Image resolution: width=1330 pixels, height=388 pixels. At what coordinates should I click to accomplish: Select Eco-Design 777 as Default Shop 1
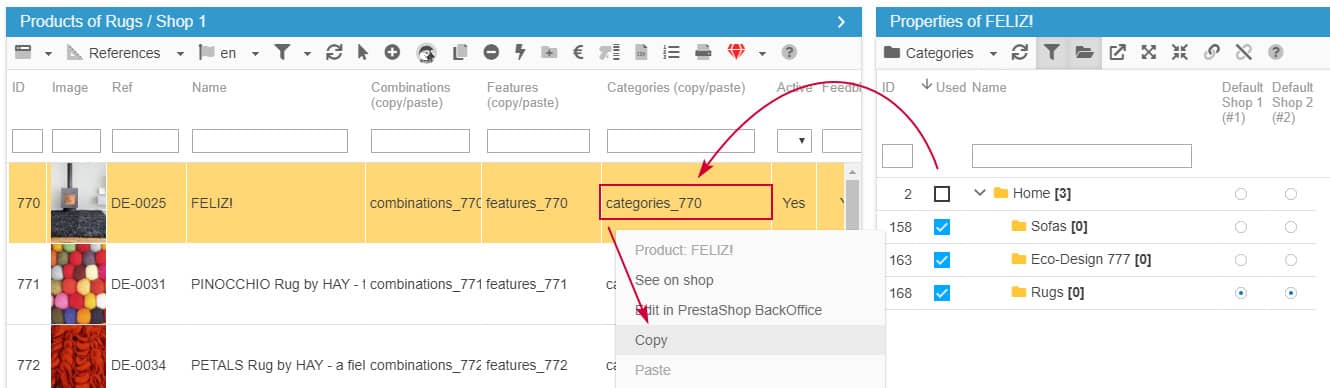point(1241,260)
